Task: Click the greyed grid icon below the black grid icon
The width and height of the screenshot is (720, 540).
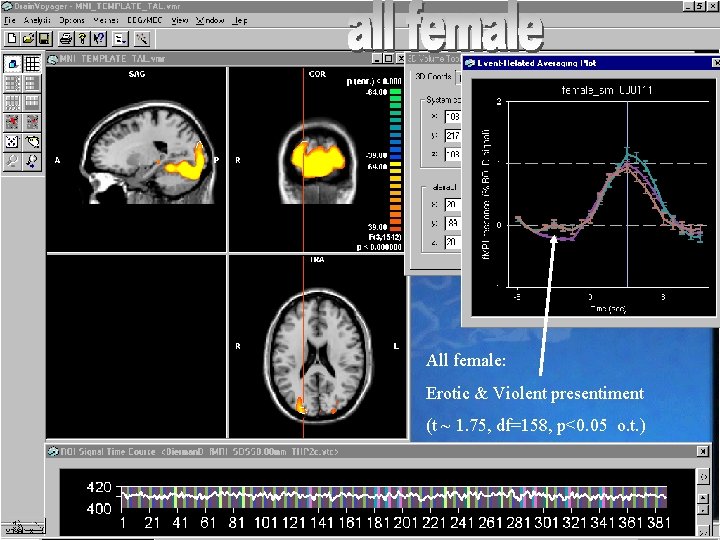Action: tap(32, 84)
